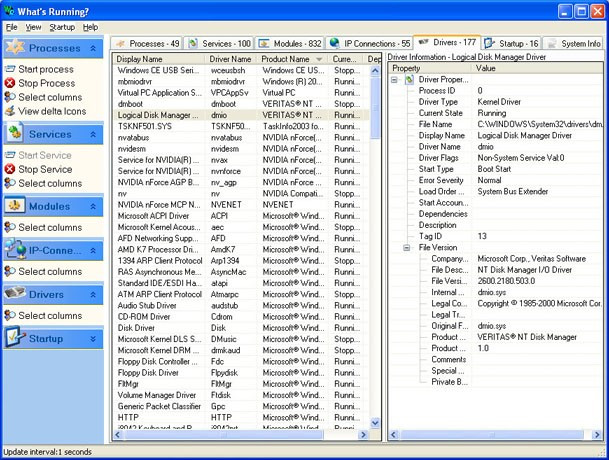The image size is (609, 460).
Task: Collapse the IP-Connections sidebar section
Action: tap(93, 251)
